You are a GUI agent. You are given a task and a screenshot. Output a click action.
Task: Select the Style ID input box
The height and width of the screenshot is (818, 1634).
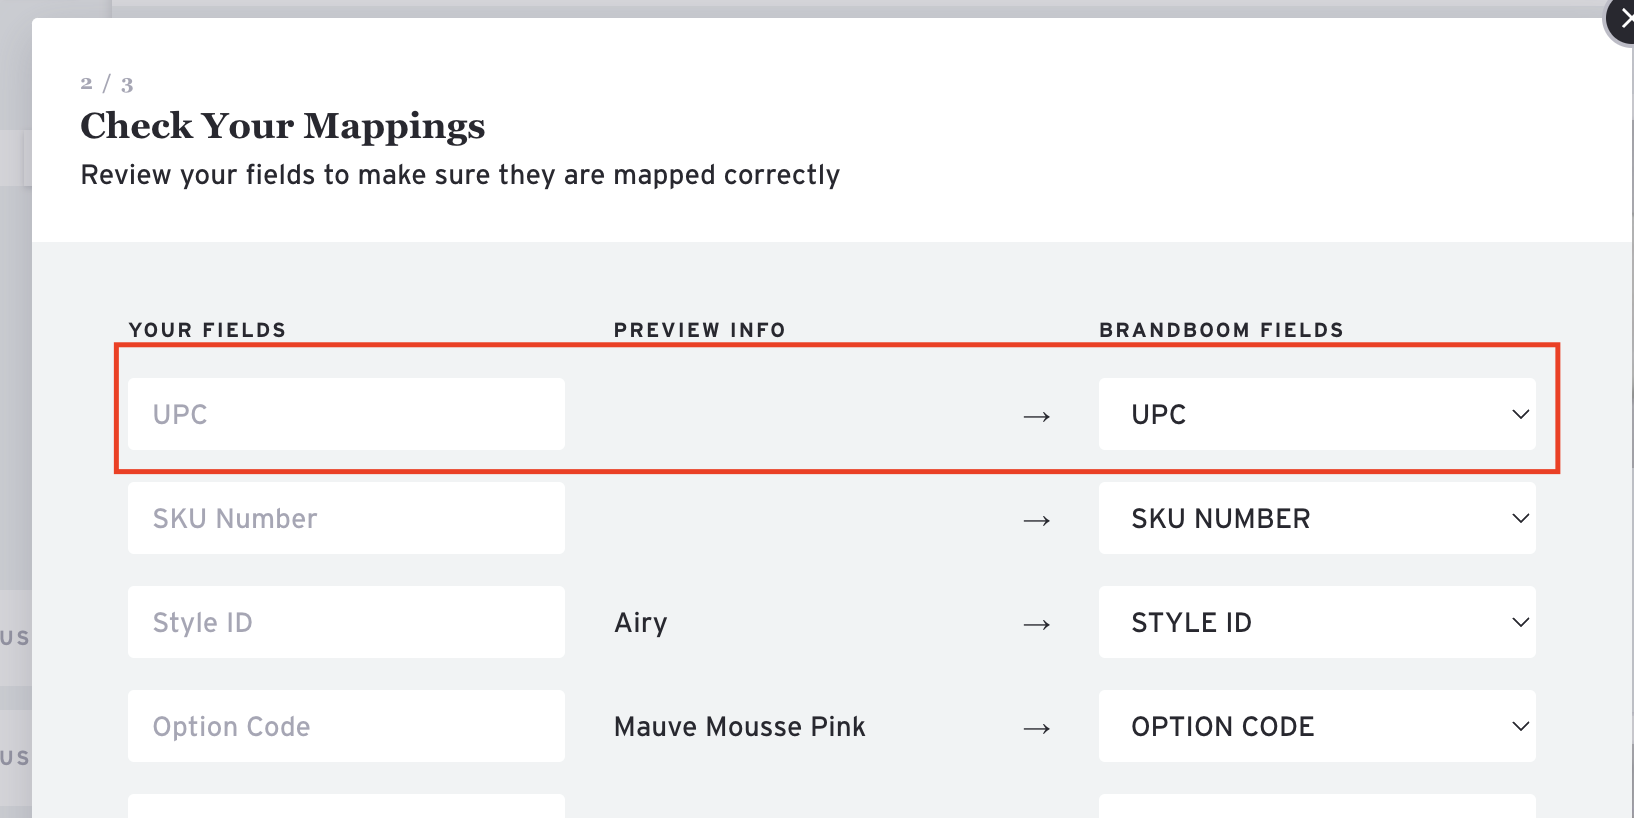pos(345,622)
